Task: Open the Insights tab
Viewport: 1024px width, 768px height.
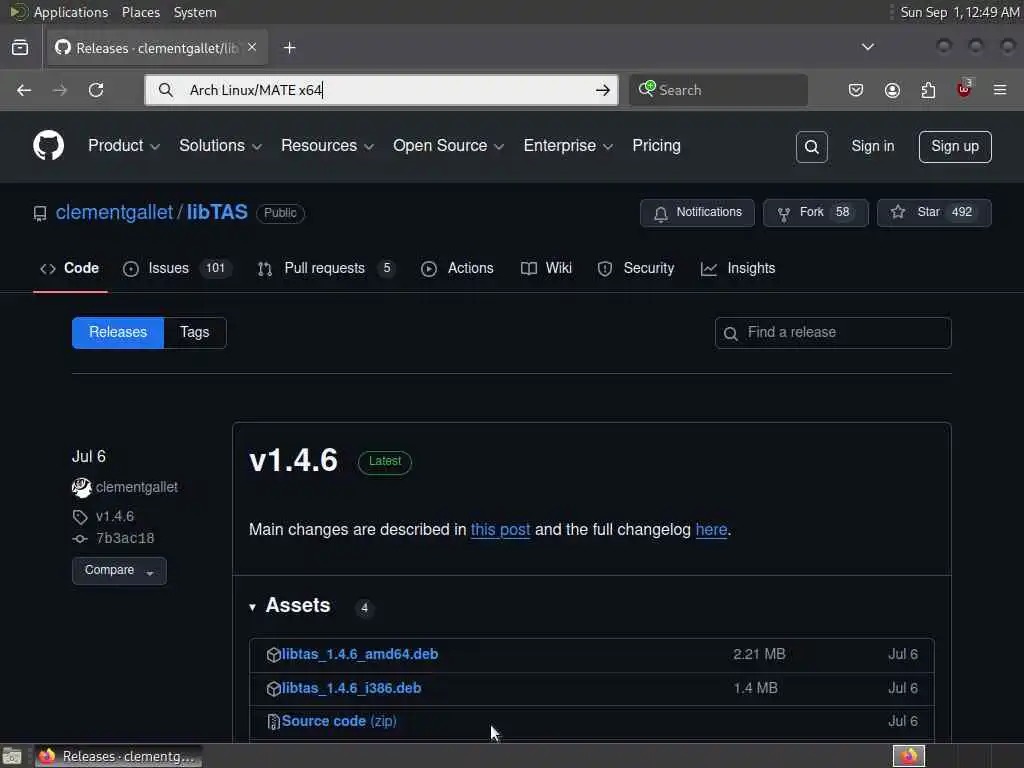Action: point(738,268)
